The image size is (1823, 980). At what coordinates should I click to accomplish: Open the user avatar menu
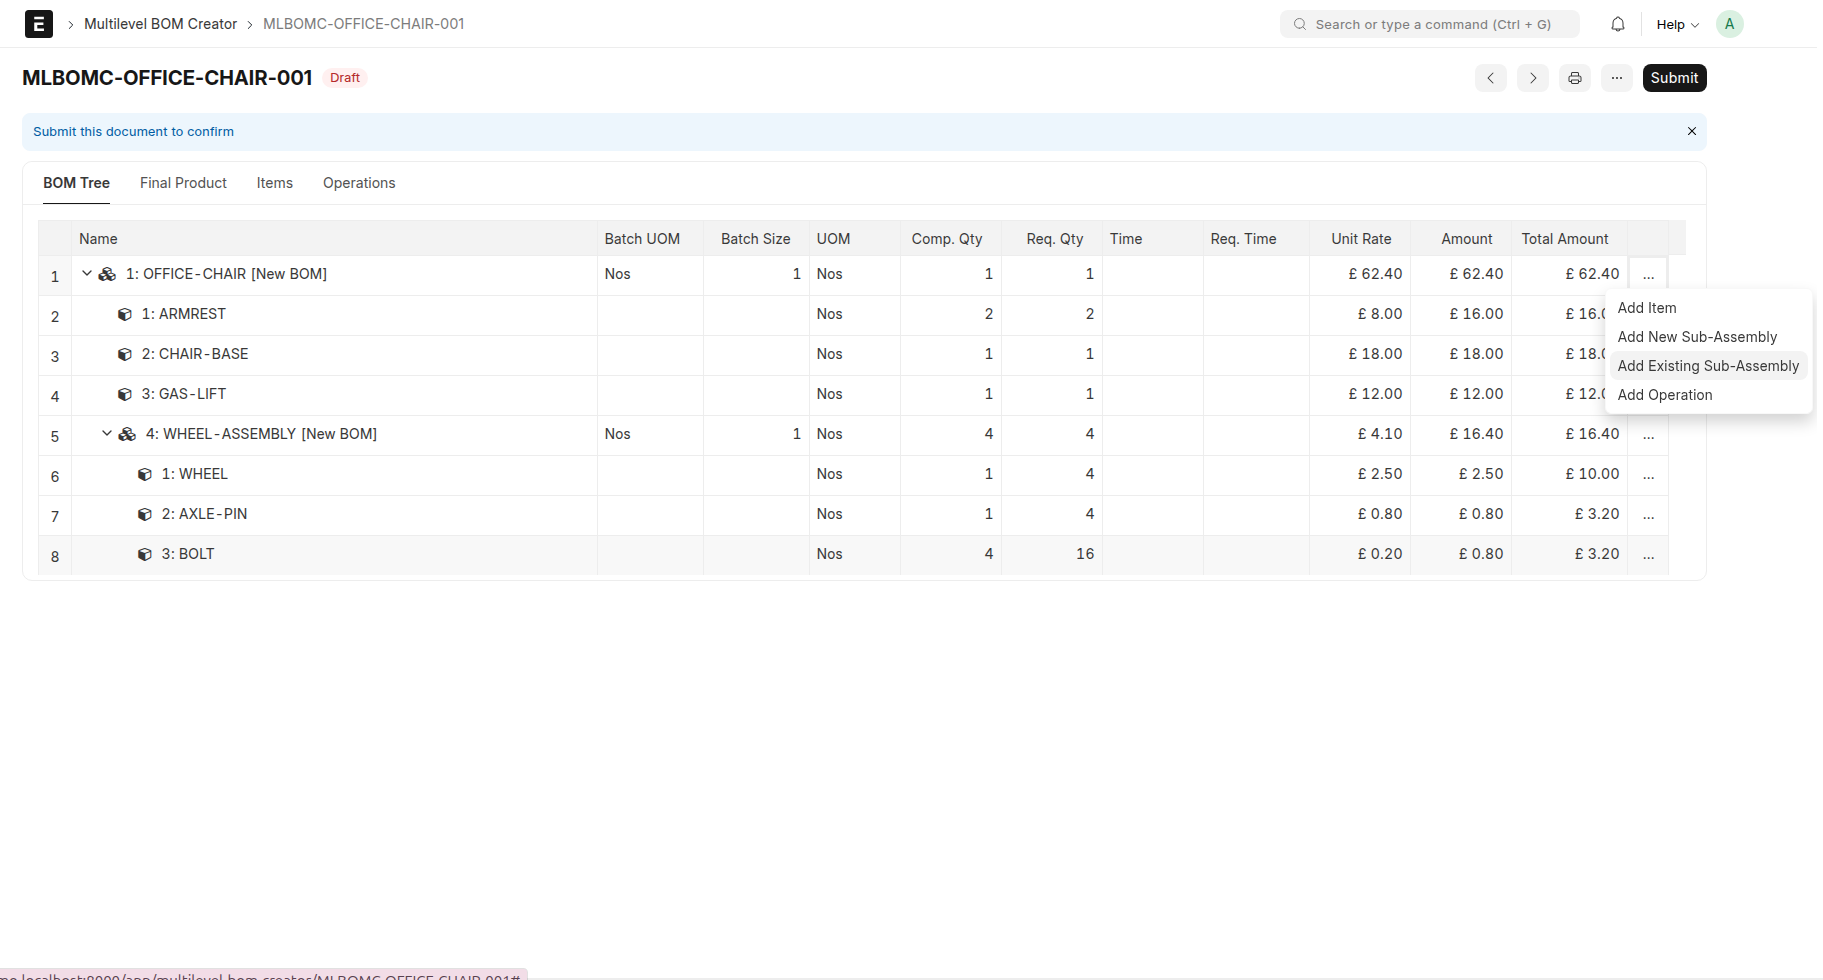click(1730, 23)
